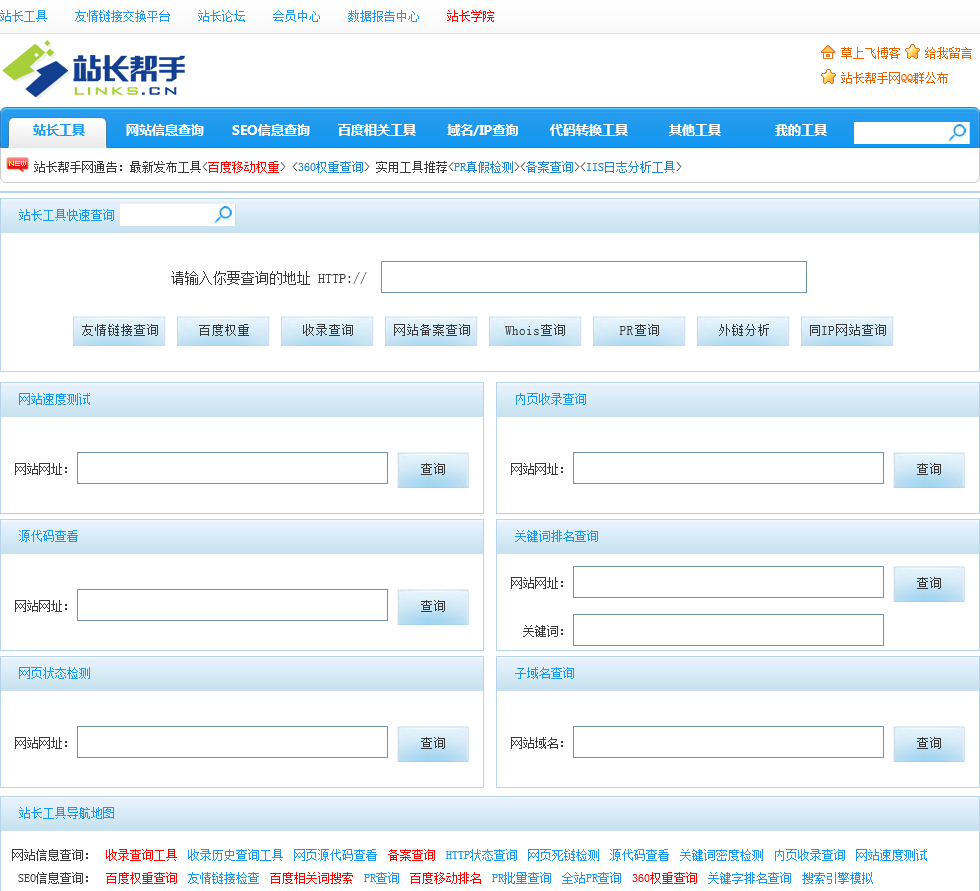Open 收录历史查询工具 link
Viewport: 980px width, 891px height.
click(x=235, y=855)
